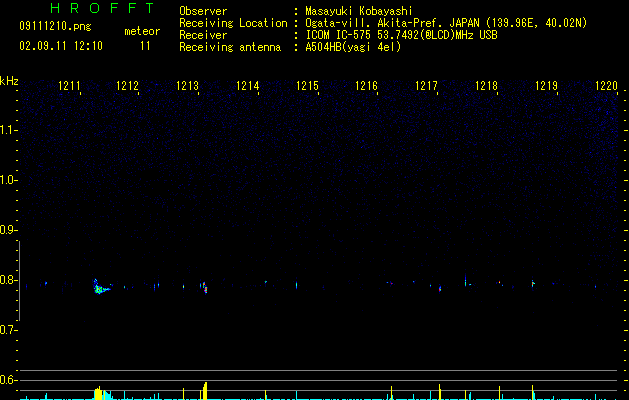Click the 1212 time axis label
Image resolution: width=629 pixels, height=400 pixels.
tap(127, 86)
